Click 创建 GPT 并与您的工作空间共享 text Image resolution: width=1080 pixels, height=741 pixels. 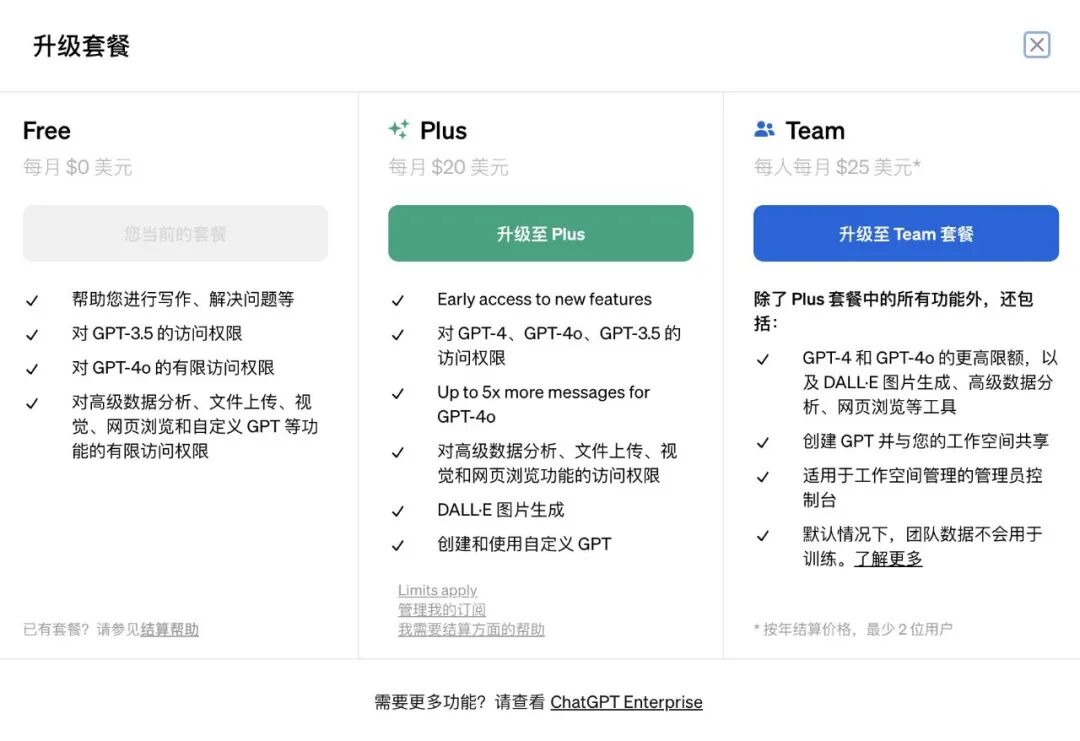(926, 441)
